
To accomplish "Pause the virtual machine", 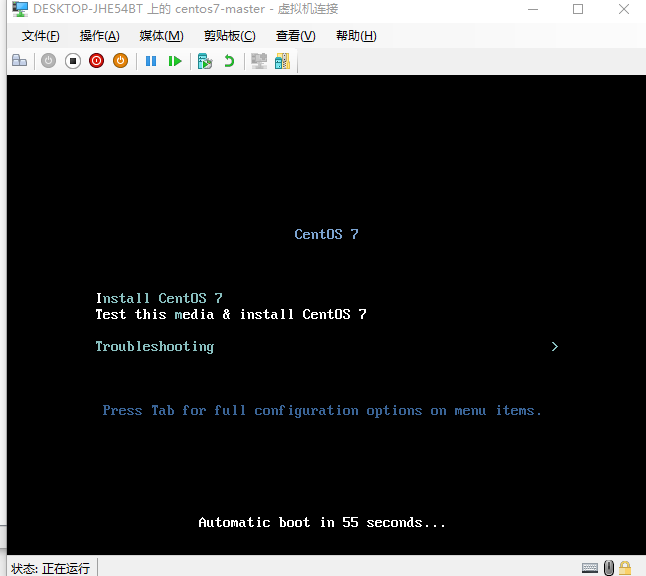I will coord(151,61).
